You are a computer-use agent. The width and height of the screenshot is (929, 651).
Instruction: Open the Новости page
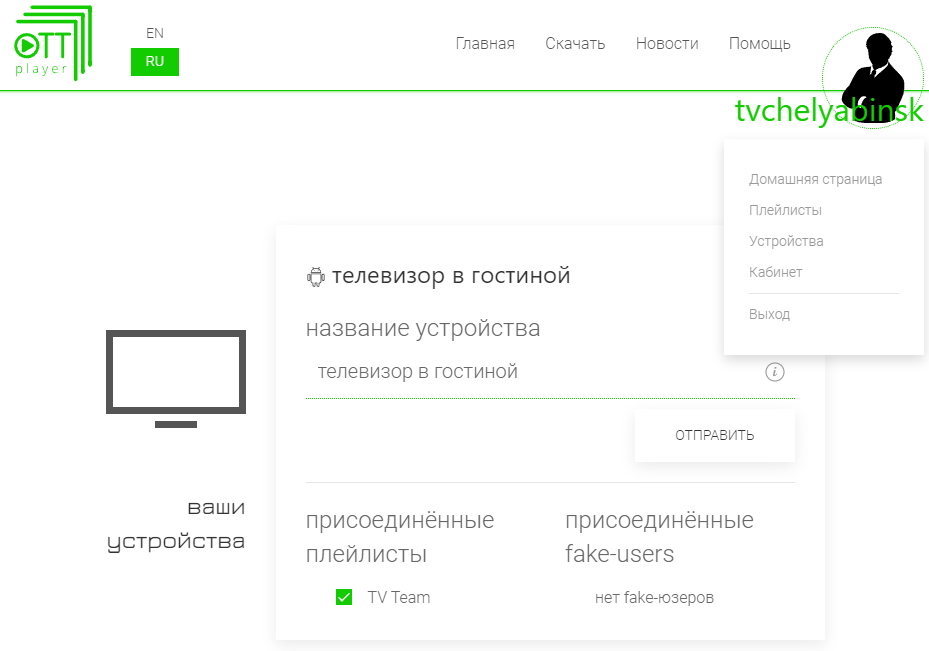pyautogui.click(x=667, y=43)
